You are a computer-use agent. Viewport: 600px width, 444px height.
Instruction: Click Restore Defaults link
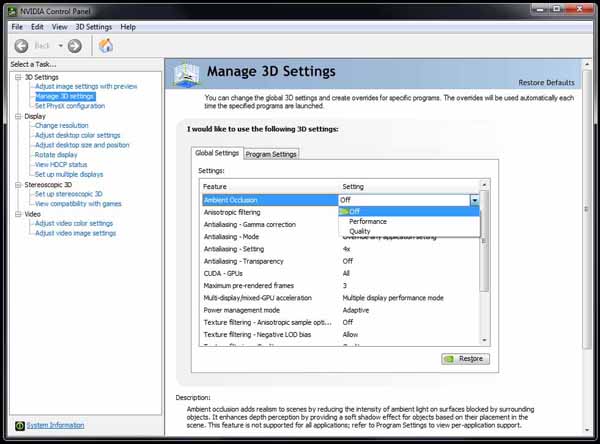coord(546,83)
